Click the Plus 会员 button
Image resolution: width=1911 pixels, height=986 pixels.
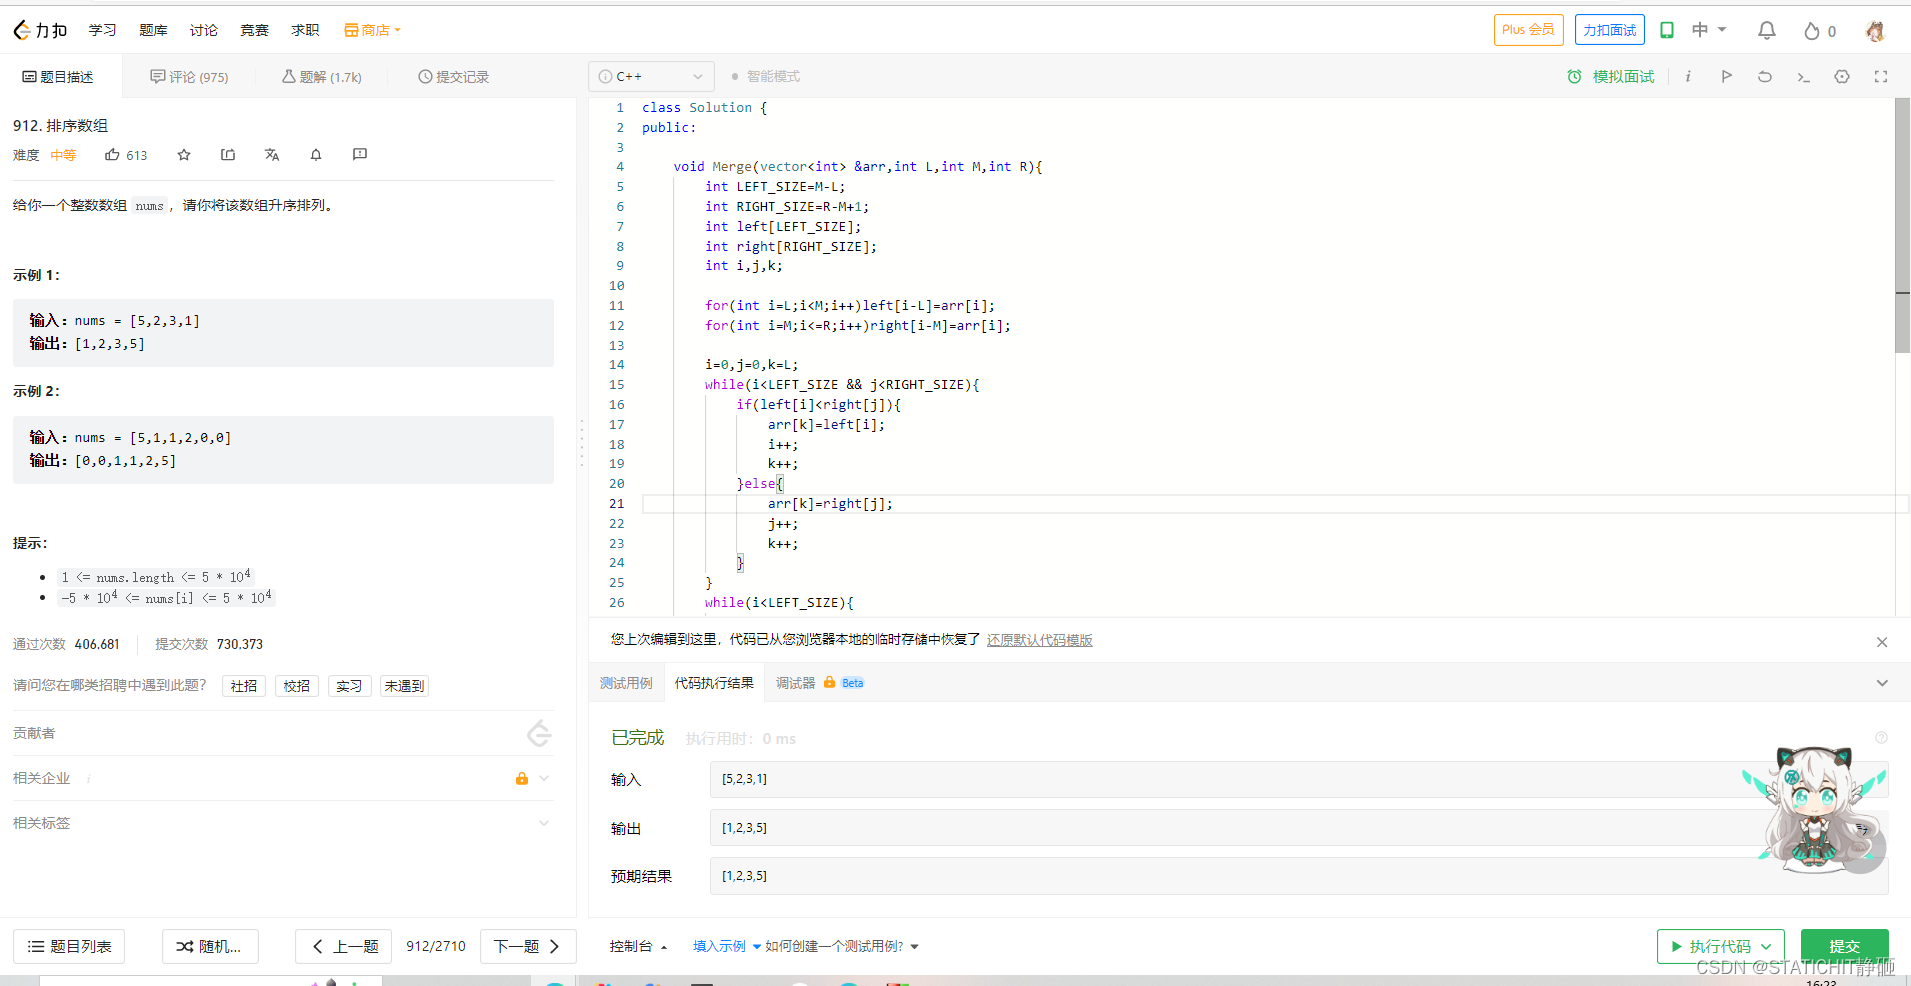(x=1528, y=30)
